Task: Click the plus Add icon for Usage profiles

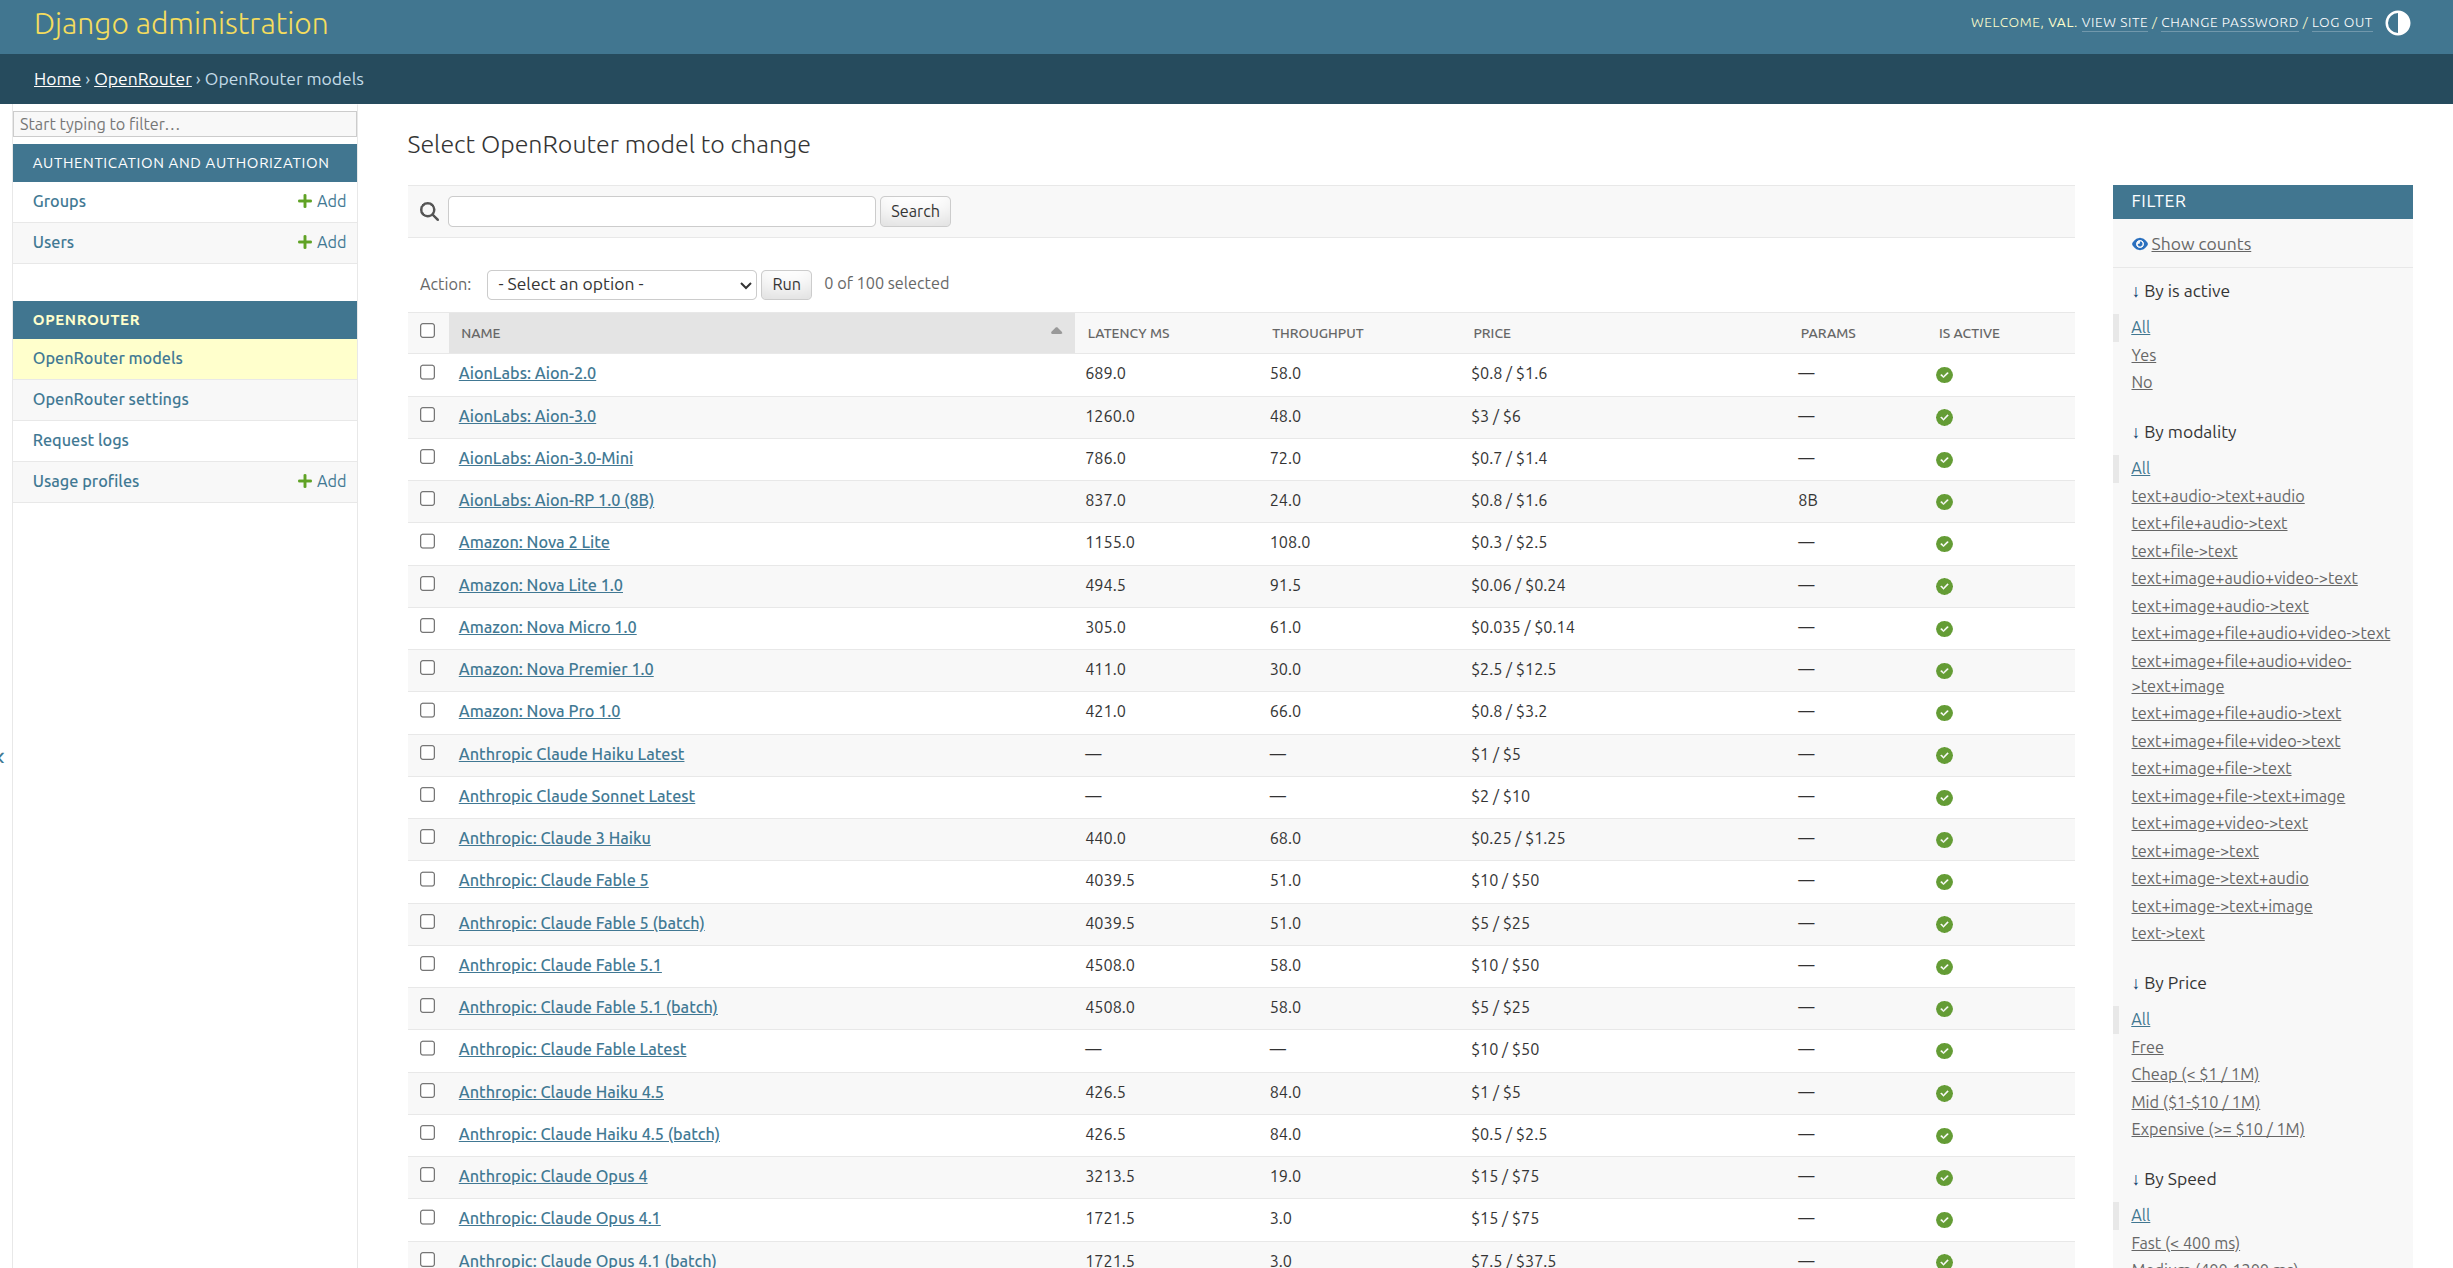Action: (322, 481)
